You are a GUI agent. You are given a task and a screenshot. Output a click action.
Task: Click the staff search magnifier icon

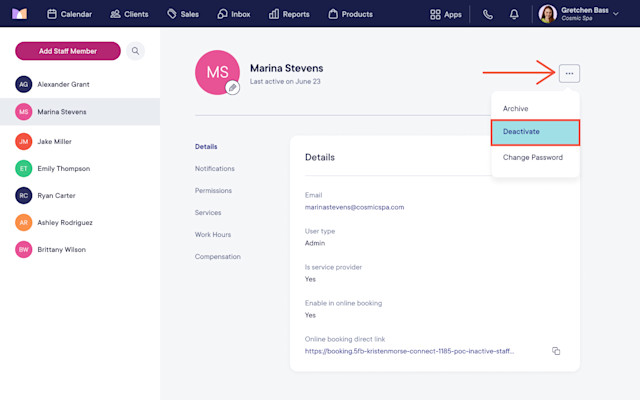(x=135, y=51)
